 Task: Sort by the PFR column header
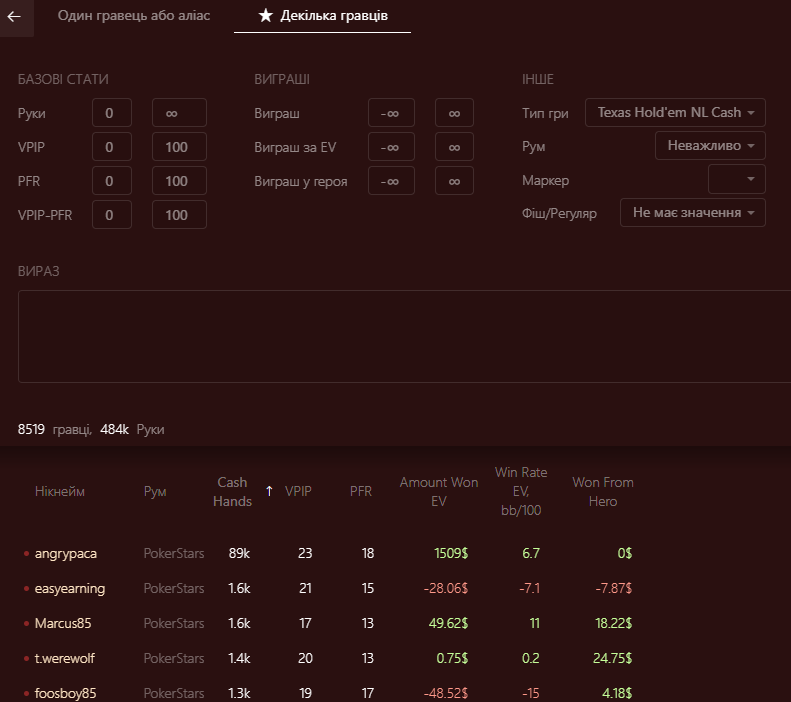coord(361,491)
